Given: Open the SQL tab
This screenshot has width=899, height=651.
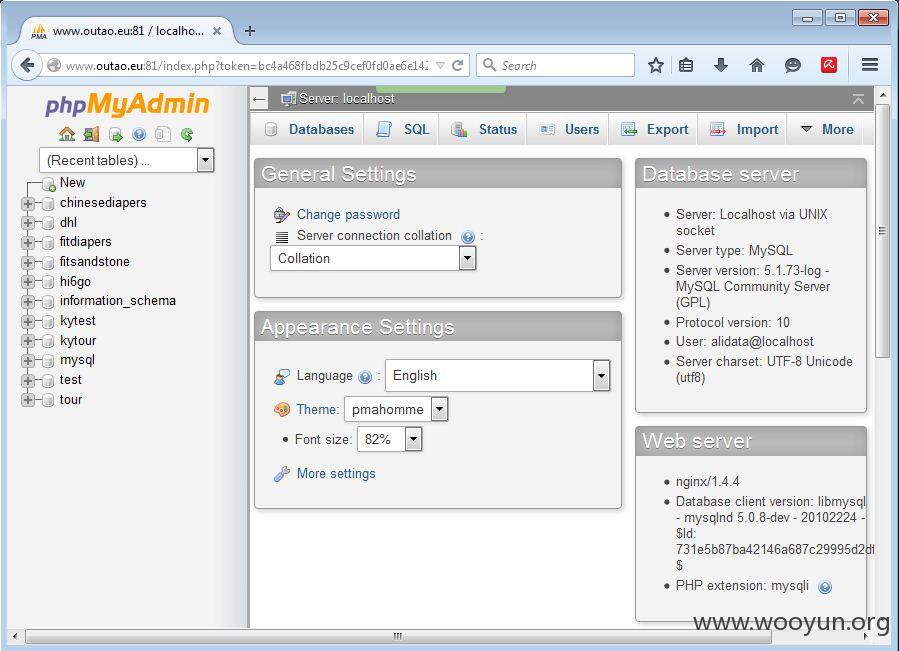Looking at the screenshot, I should click(402, 130).
